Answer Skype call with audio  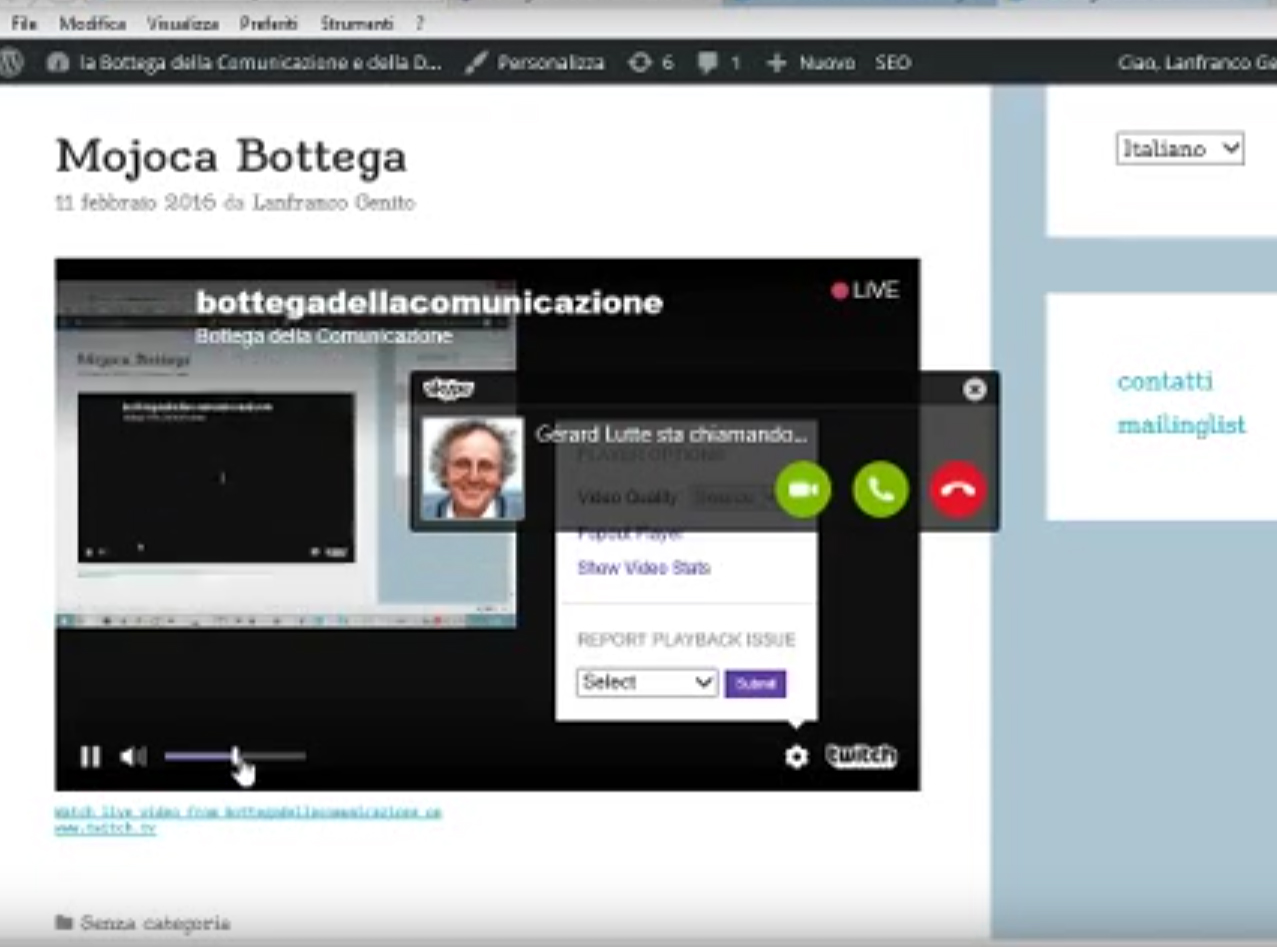pos(881,489)
